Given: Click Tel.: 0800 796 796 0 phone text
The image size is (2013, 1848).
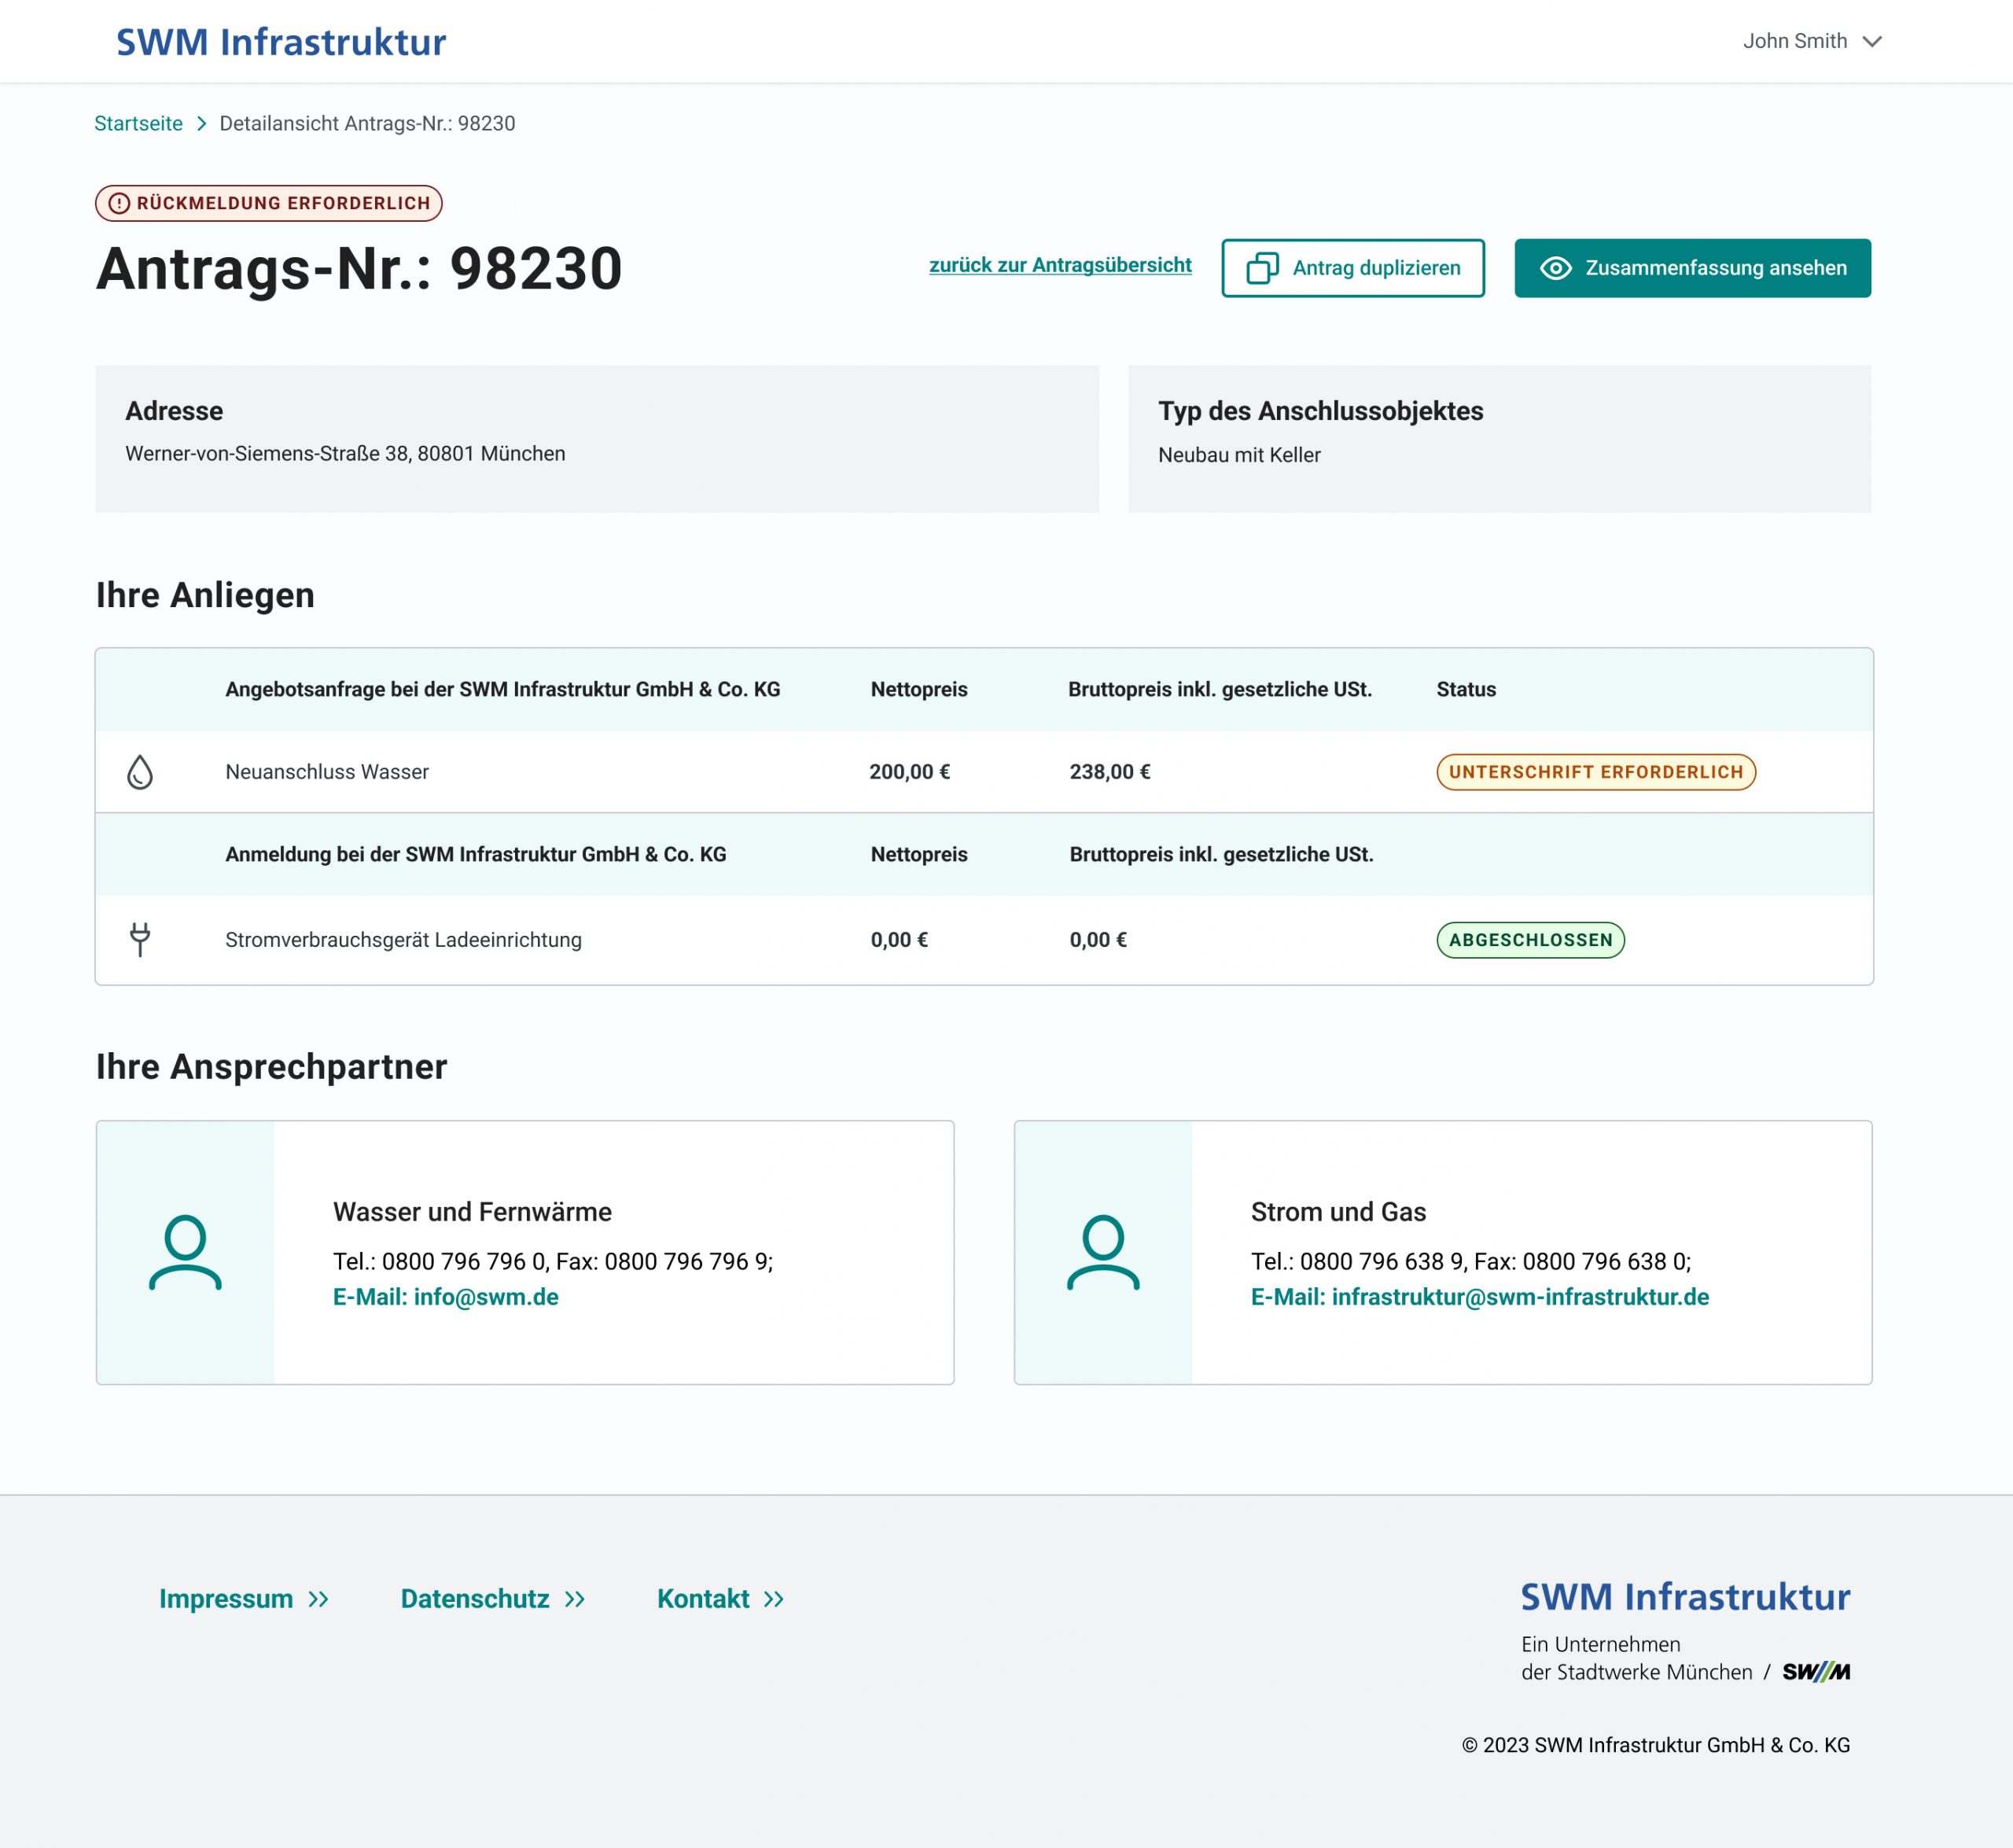Looking at the screenshot, I should click(x=440, y=1262).
